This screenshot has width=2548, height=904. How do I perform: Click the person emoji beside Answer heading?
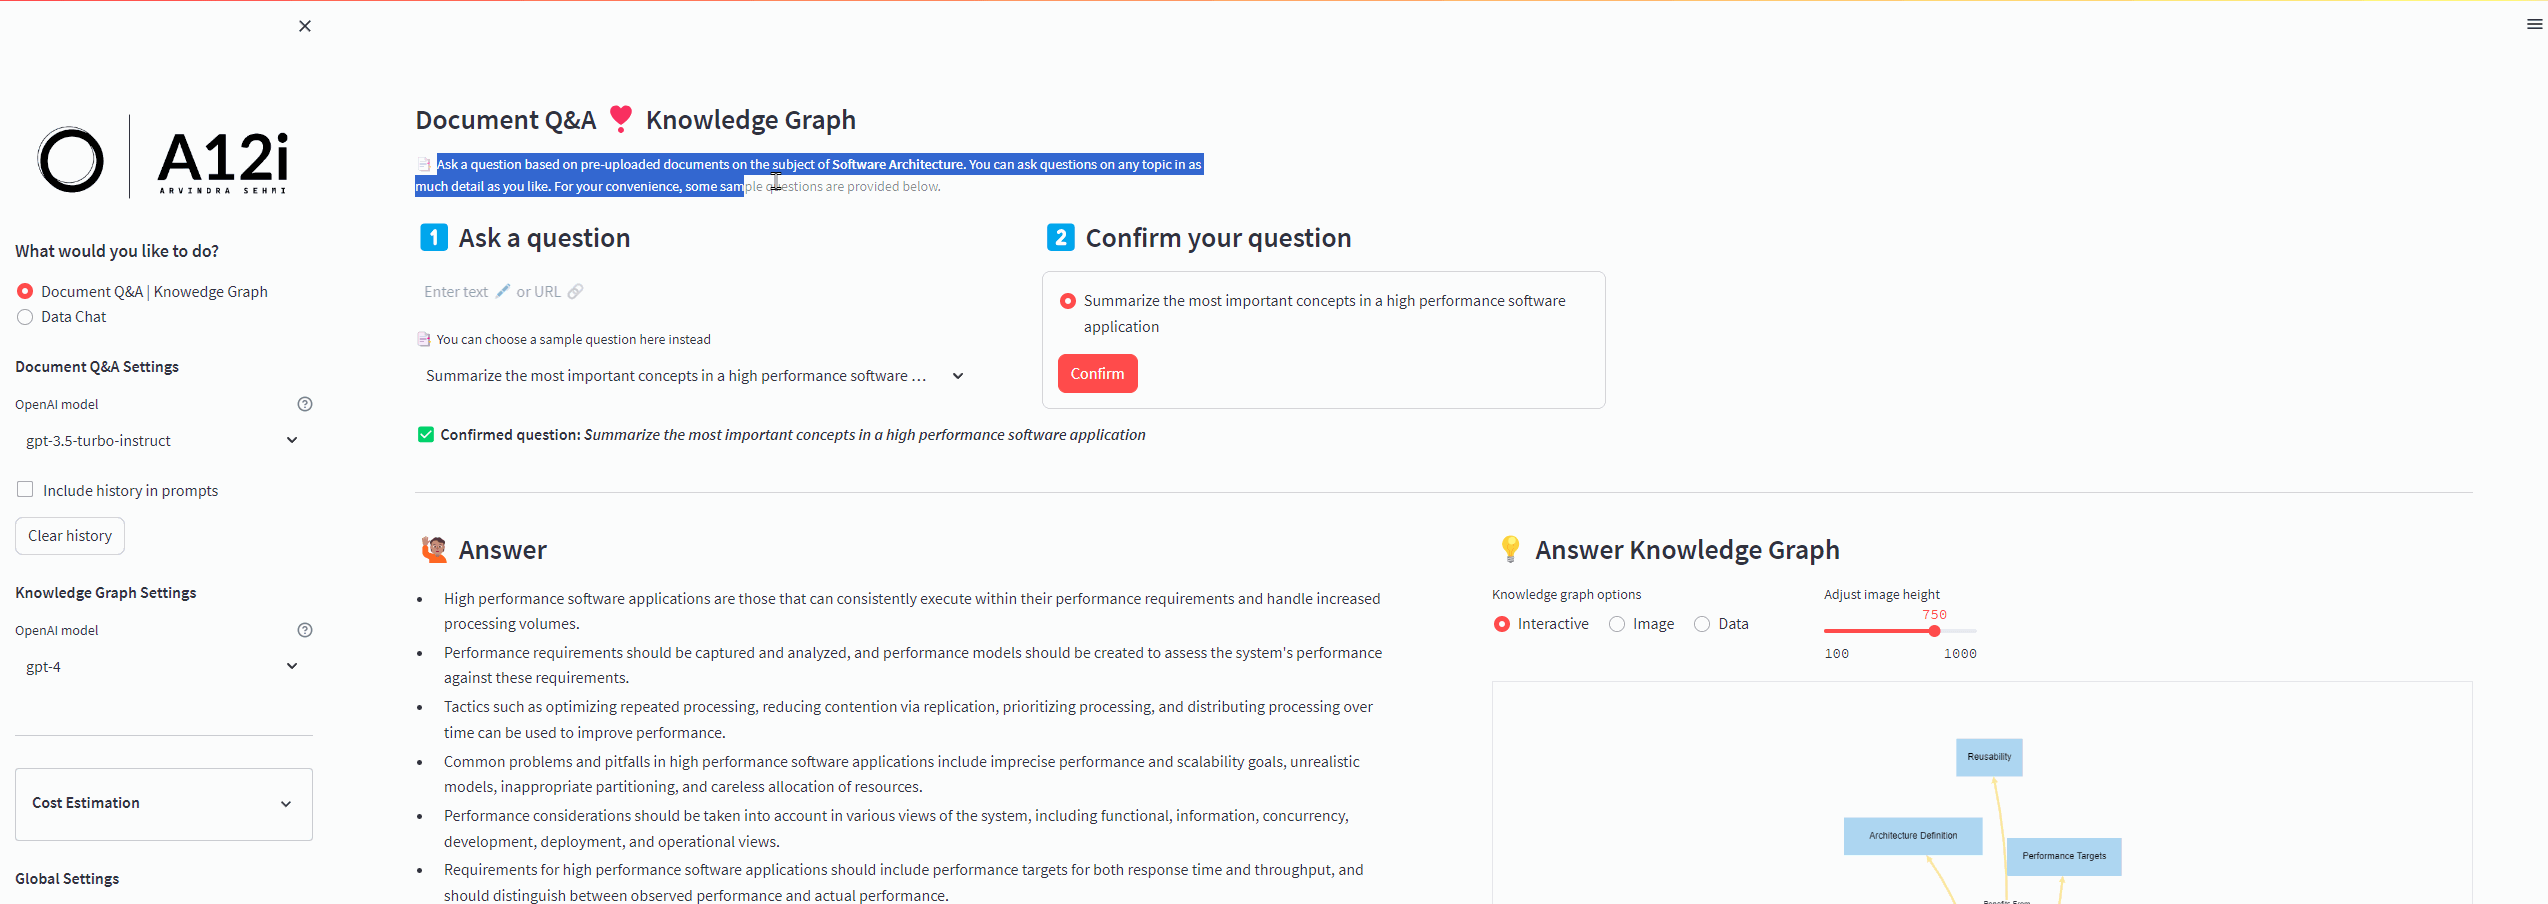click(x=434, y=549)
